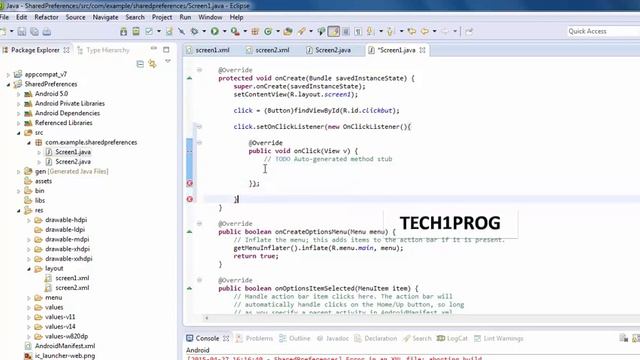Click the Save icon in the toolbar
This screenshot has width=640, height=360.
click(22, 31)
